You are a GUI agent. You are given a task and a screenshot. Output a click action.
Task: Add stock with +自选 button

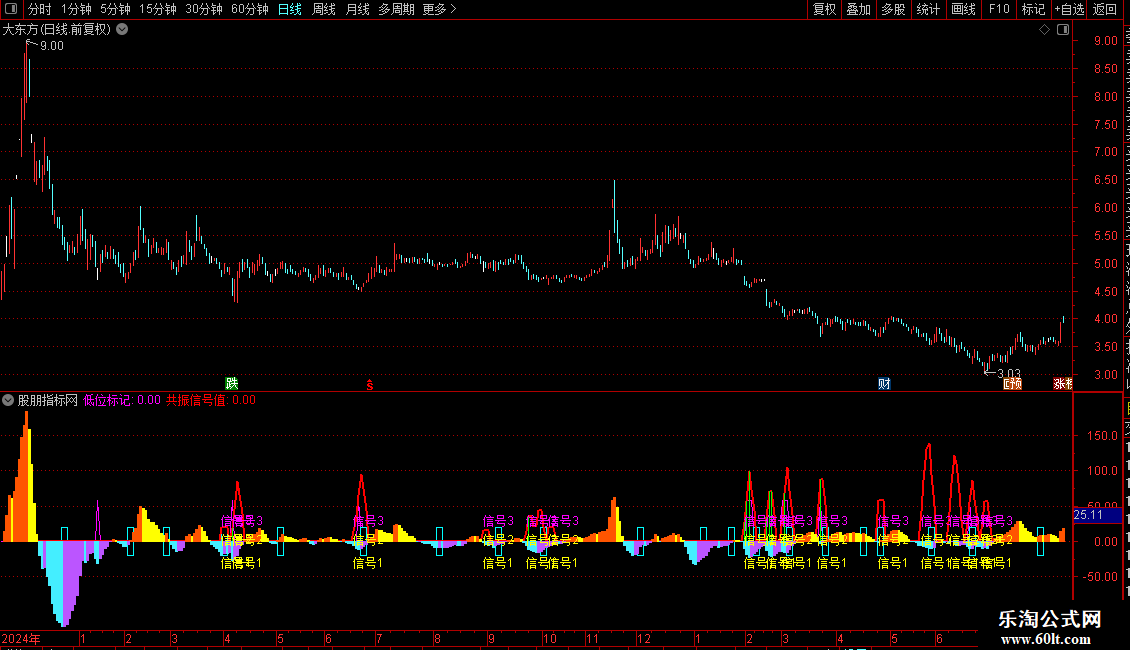point(1069,9)
